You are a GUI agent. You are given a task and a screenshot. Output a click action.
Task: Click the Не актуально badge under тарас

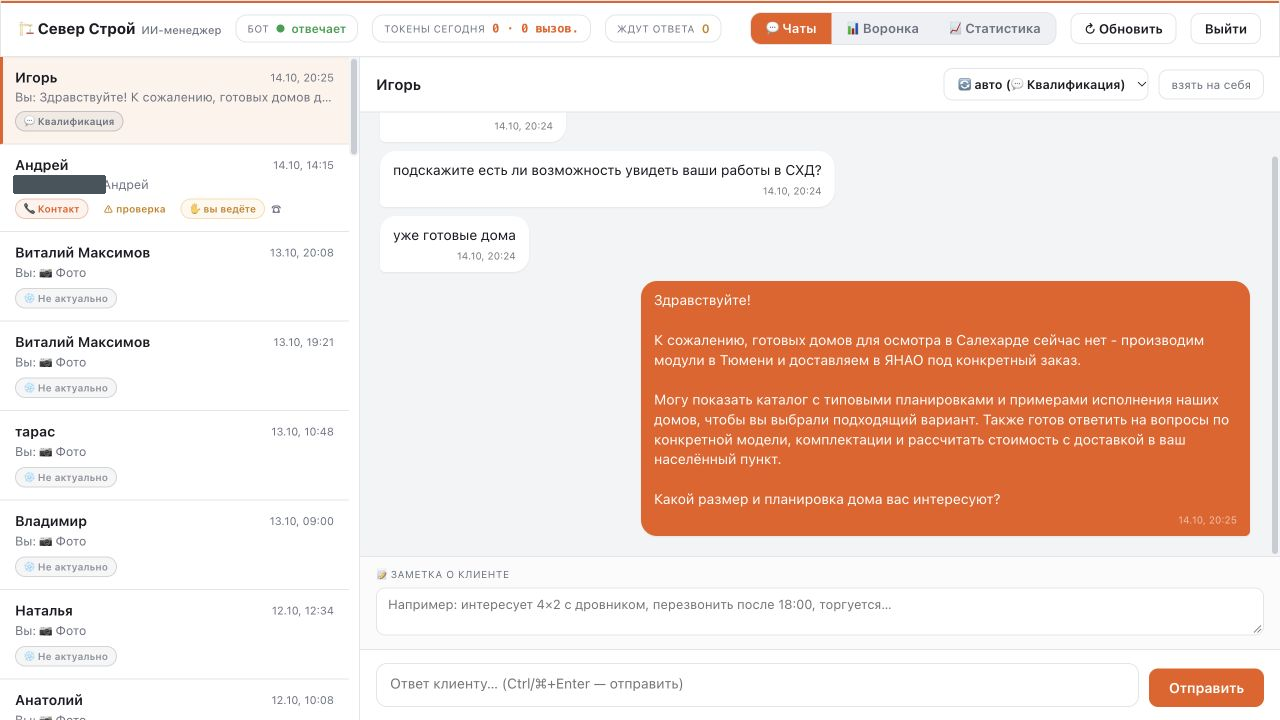(x=66, y=477)
